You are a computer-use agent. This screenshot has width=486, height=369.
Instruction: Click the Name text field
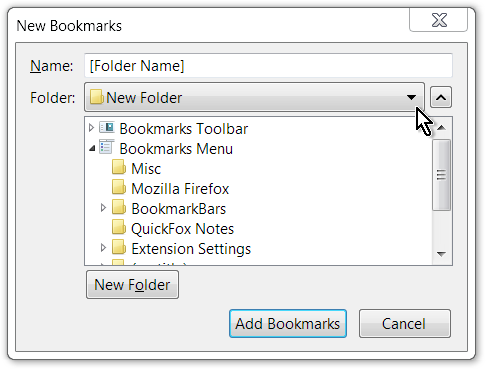click(268, 66)
